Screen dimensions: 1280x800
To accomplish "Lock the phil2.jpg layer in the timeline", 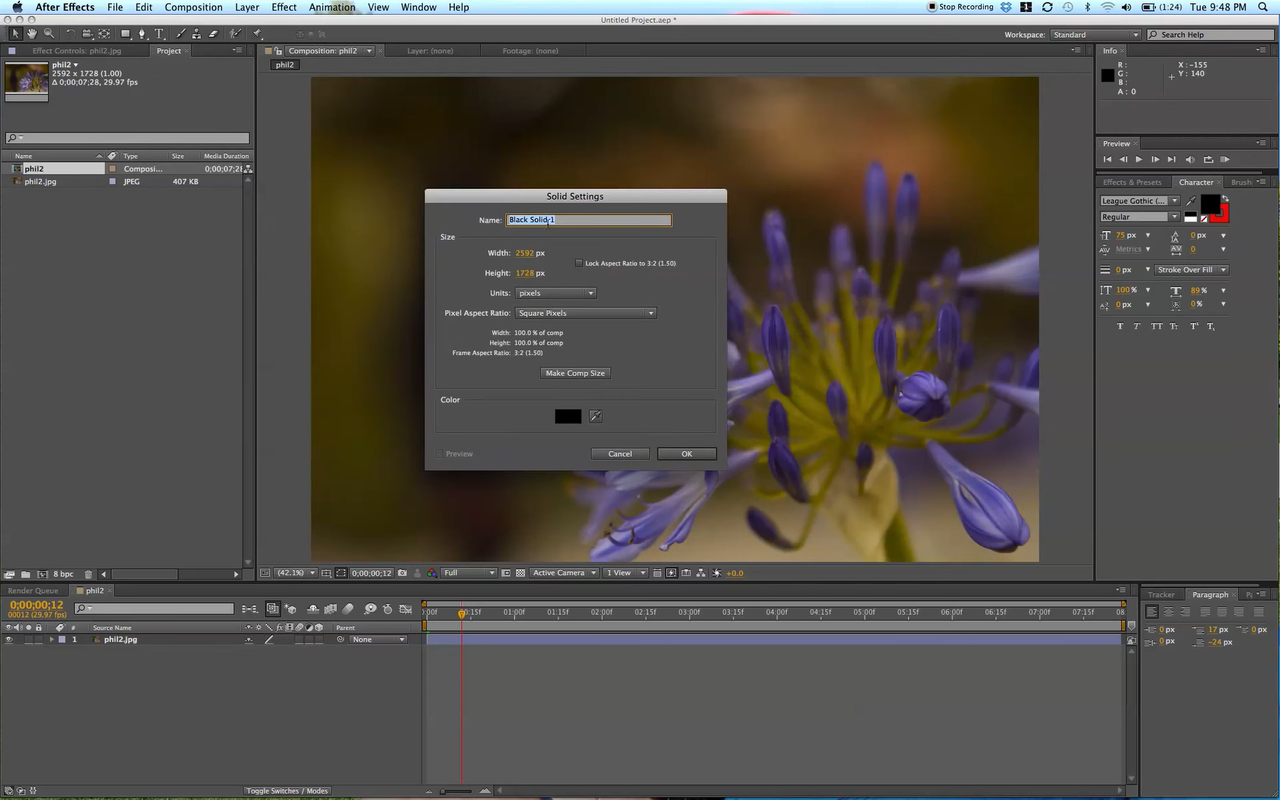I will click(40, 639).
